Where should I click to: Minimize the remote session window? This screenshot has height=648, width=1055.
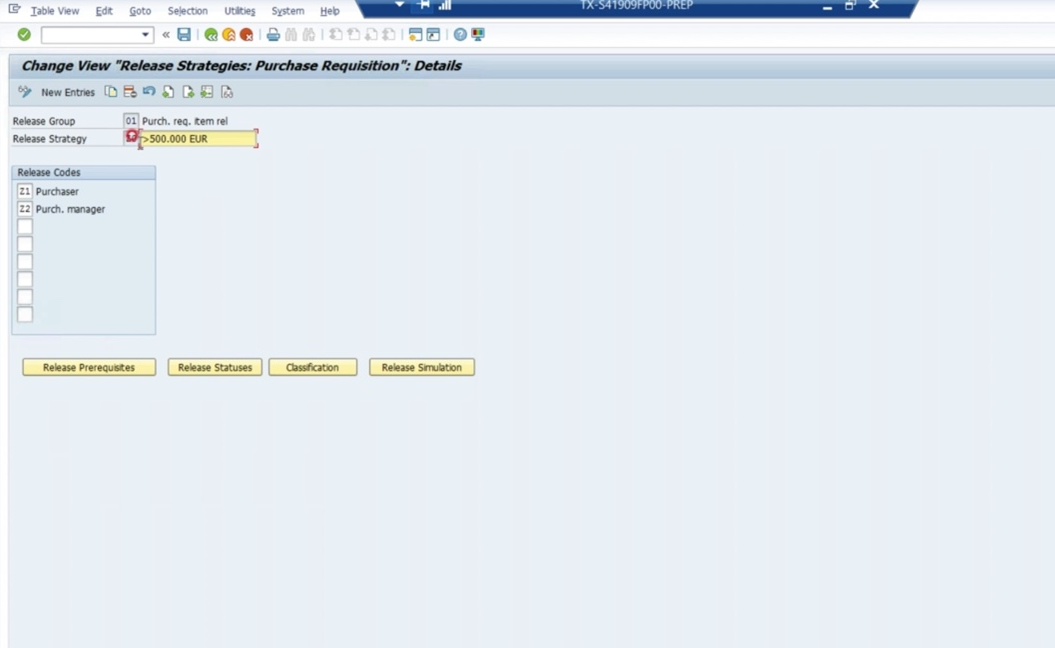tap(828, 6)
